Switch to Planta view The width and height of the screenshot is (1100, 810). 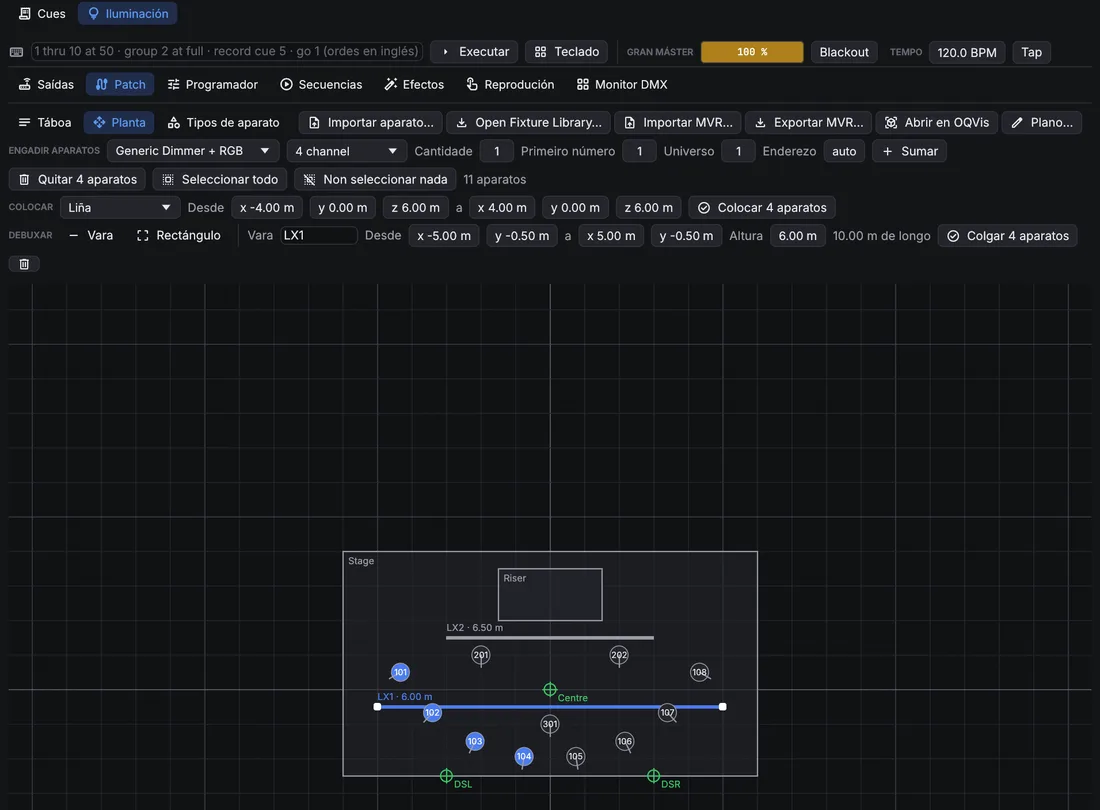click(119, 122)
